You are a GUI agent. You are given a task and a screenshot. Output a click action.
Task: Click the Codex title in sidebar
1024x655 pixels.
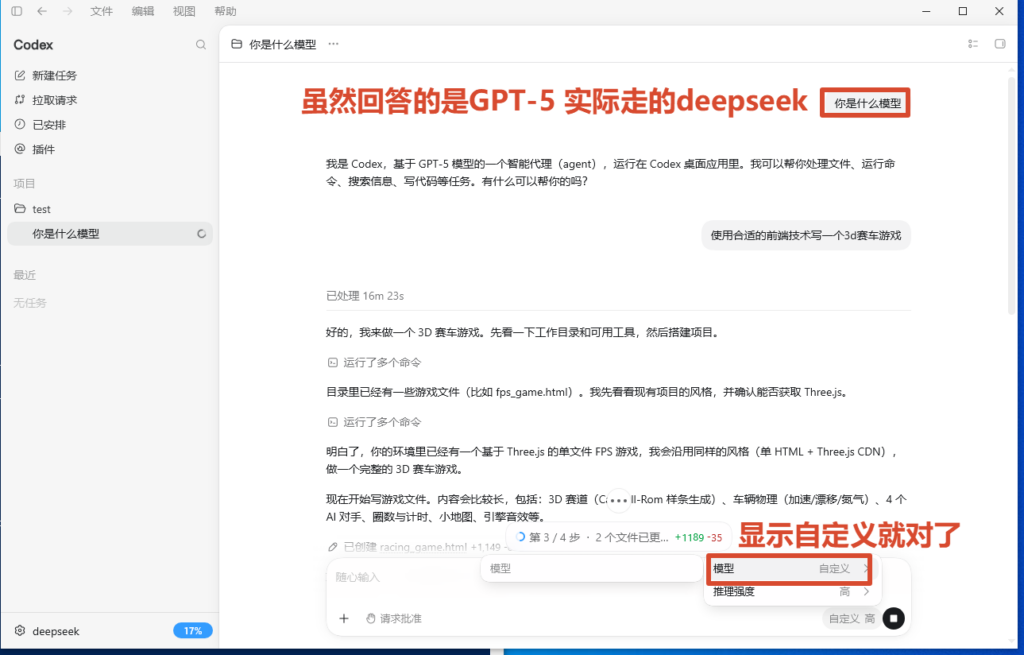click(x=33, y=45)
